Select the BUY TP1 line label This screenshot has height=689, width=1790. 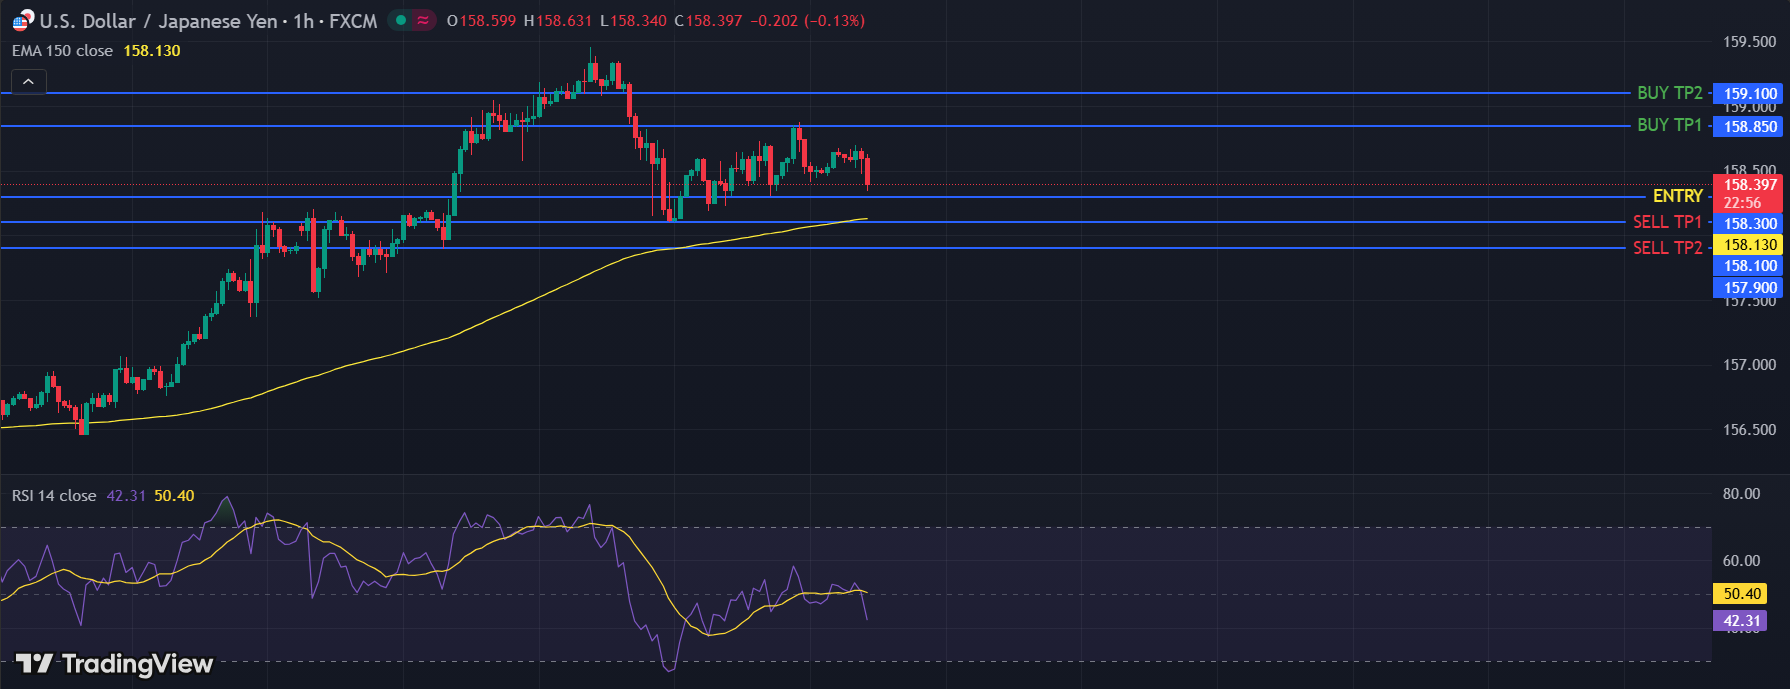tap(1669, 125)
